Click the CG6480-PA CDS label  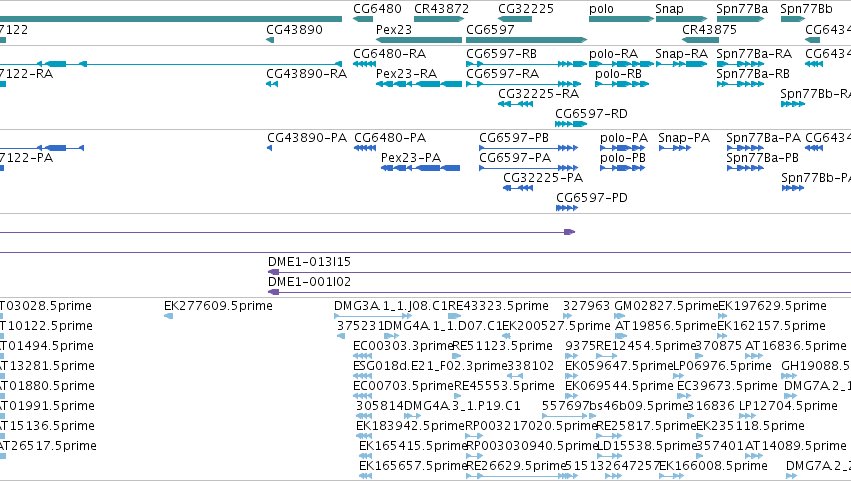point(390,138)
